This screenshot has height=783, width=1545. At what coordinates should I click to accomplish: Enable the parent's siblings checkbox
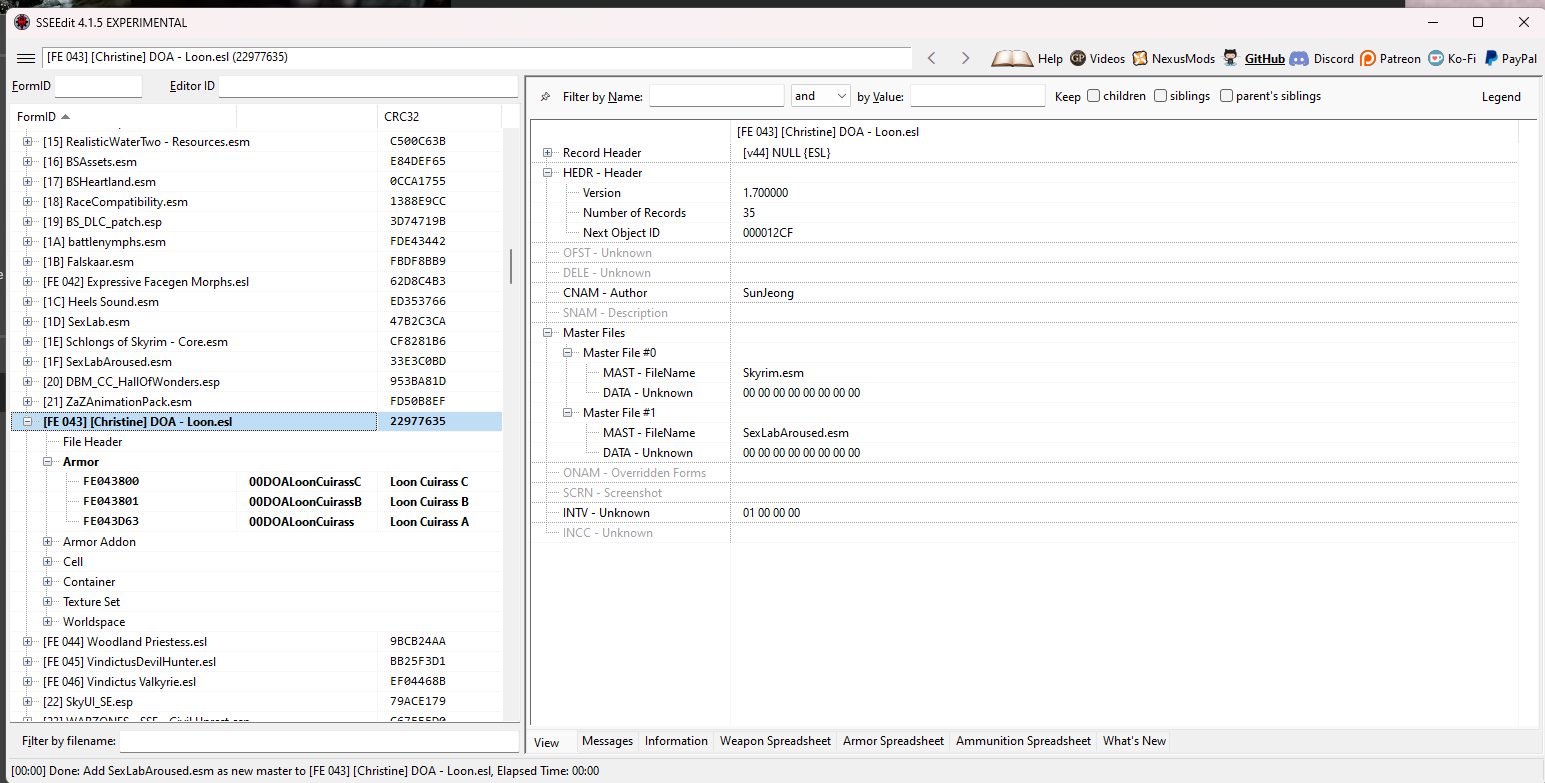[1227, 96]
